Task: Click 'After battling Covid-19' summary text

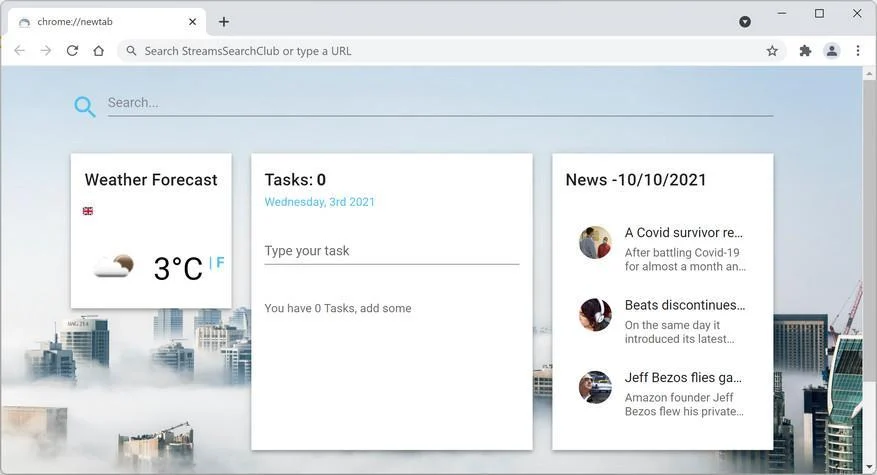Action: [682, 253]
